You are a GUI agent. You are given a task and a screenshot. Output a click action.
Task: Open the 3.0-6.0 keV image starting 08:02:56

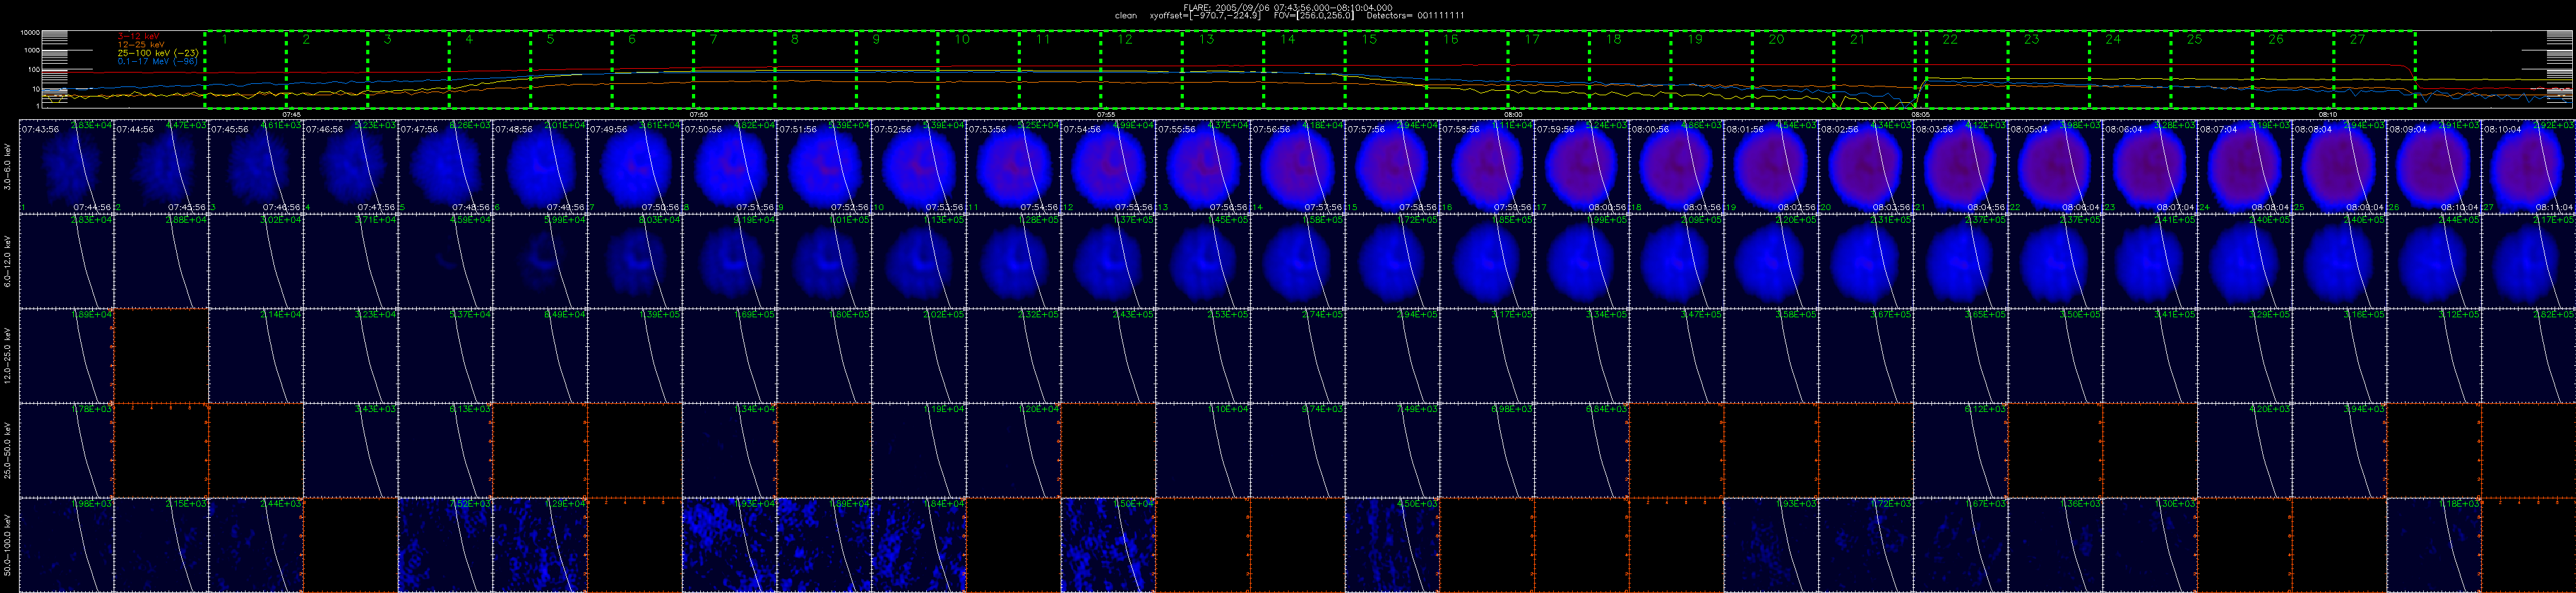1866,167
